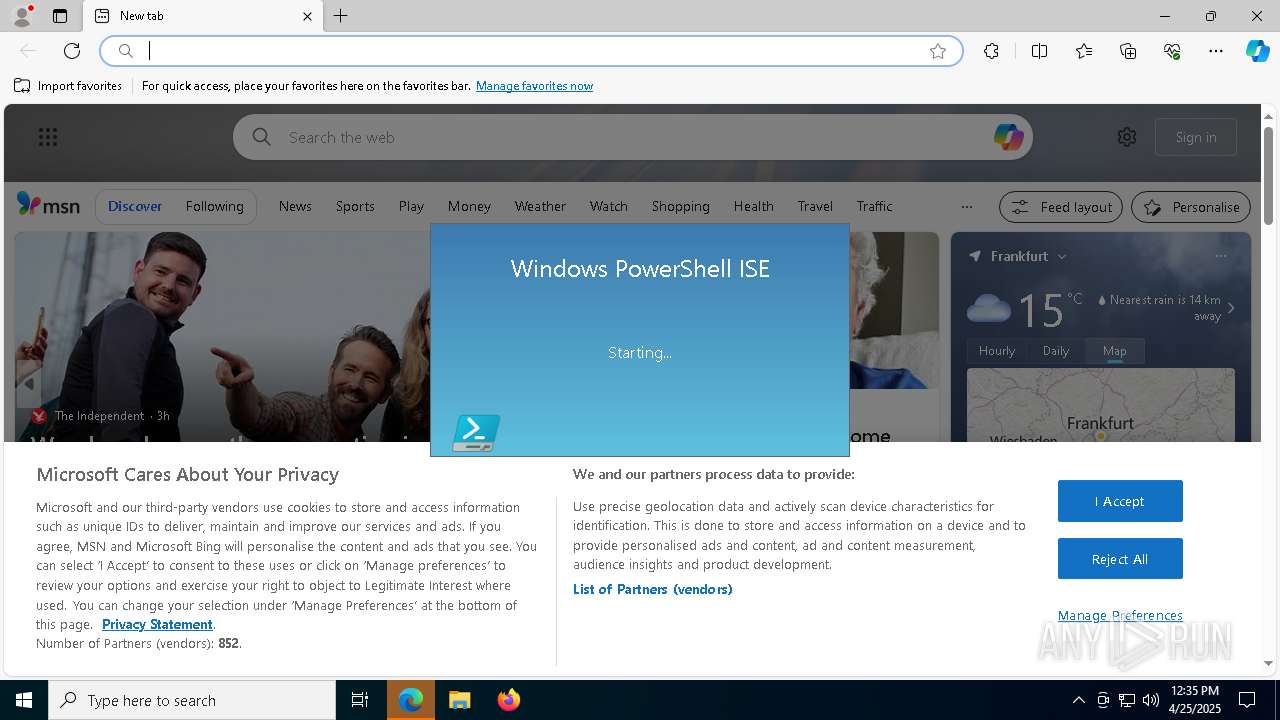This screenshot has width=1280, height=720.
Task: Open the msn logo home link
Action: point(48,205)
